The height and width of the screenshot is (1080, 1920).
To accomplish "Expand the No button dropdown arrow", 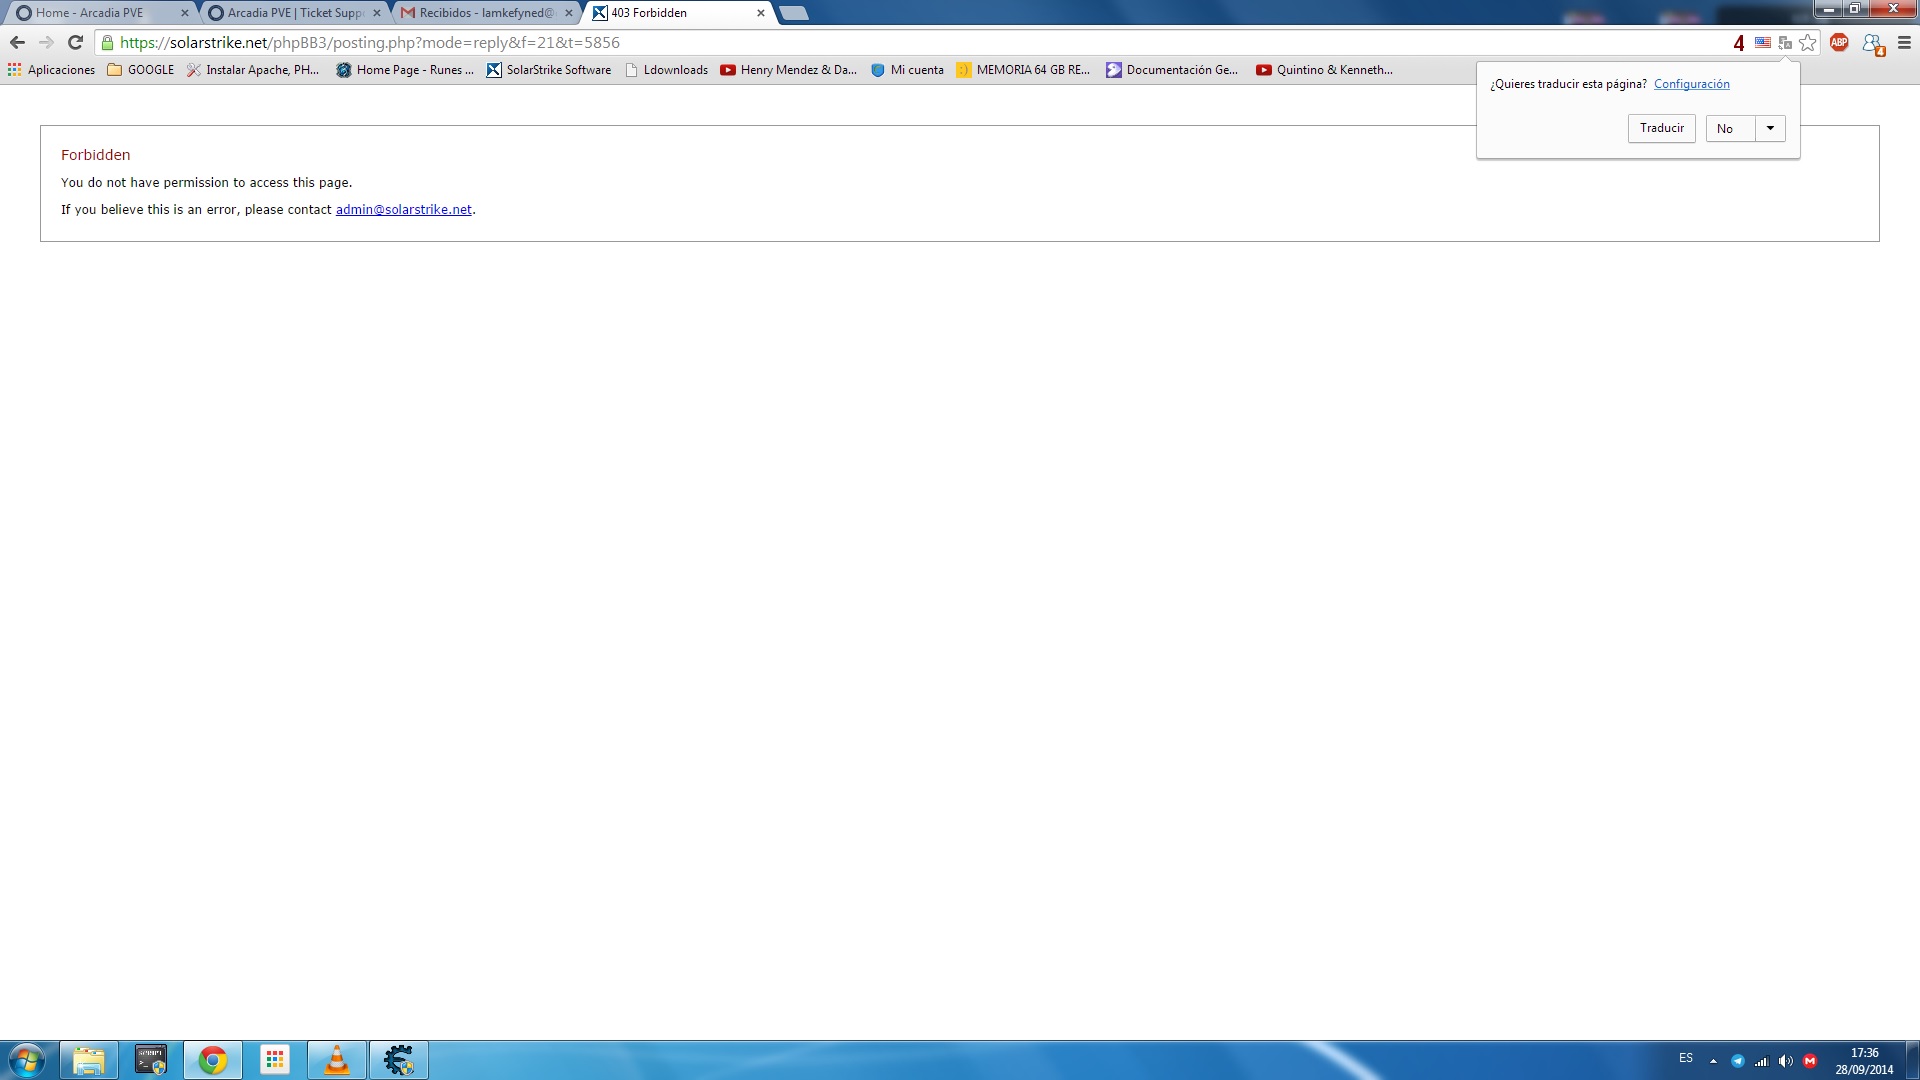I will coord(1770,128).
